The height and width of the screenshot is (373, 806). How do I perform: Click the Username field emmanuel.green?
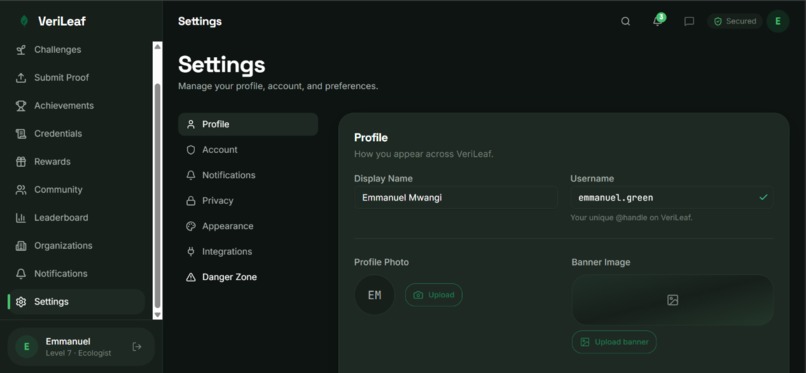672,197
